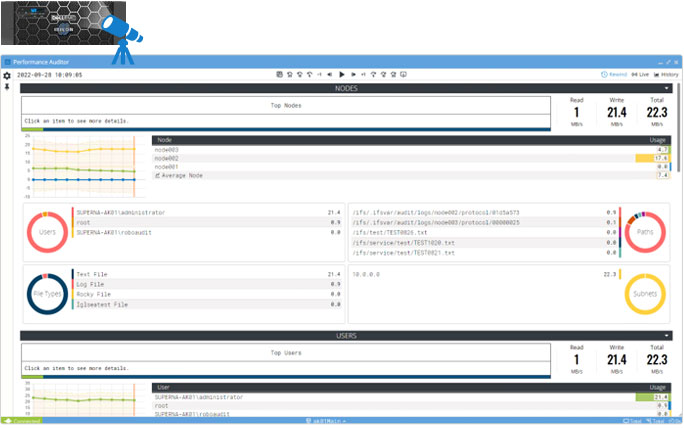The height and width of the screenshot is (428, 684).
Task: Sort by the Node column header
Action: (164, 140)
